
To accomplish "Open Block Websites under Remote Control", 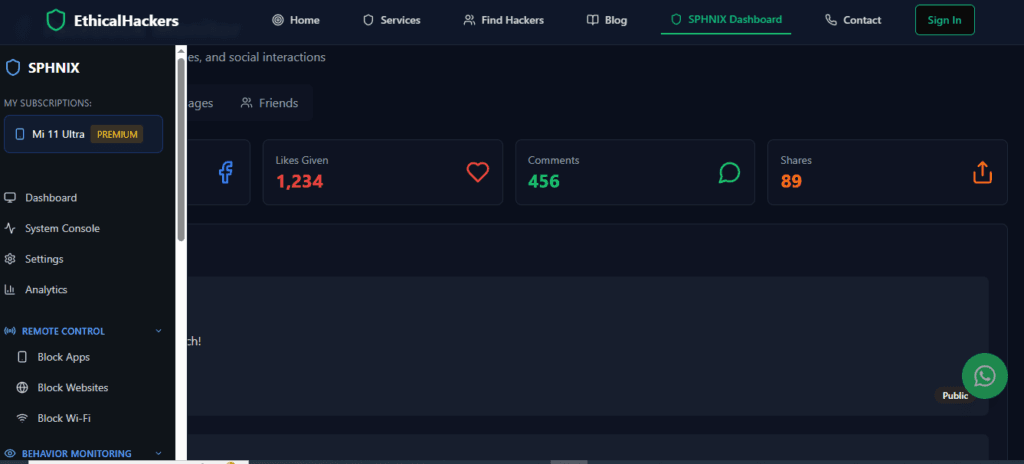I will [89, 388].
